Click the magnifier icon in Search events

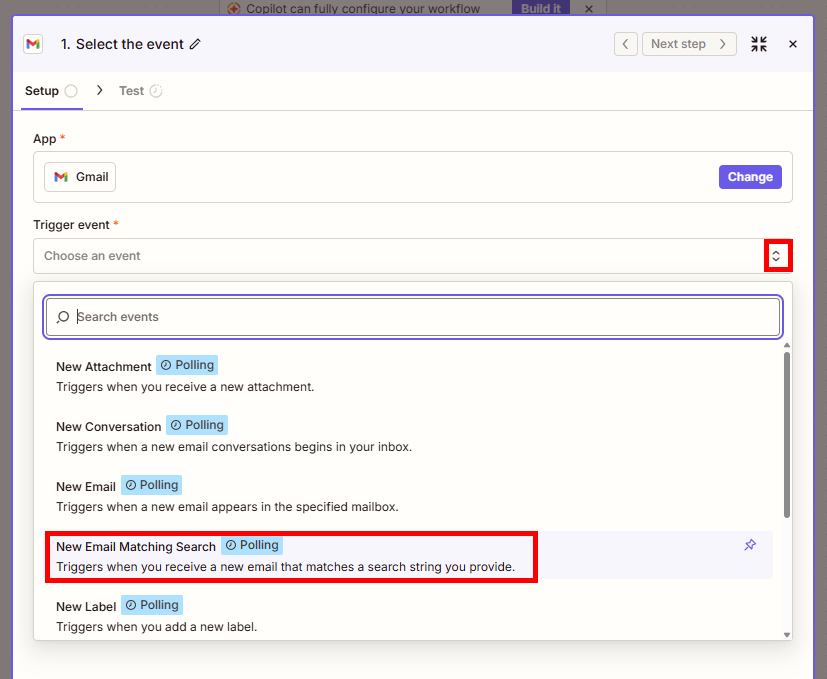tap(63, 317)
